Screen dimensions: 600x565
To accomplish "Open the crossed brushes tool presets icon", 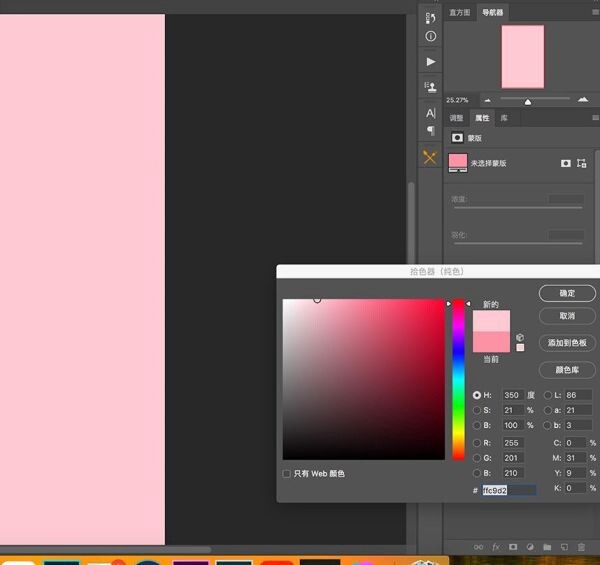I will [x=430, y=157].
